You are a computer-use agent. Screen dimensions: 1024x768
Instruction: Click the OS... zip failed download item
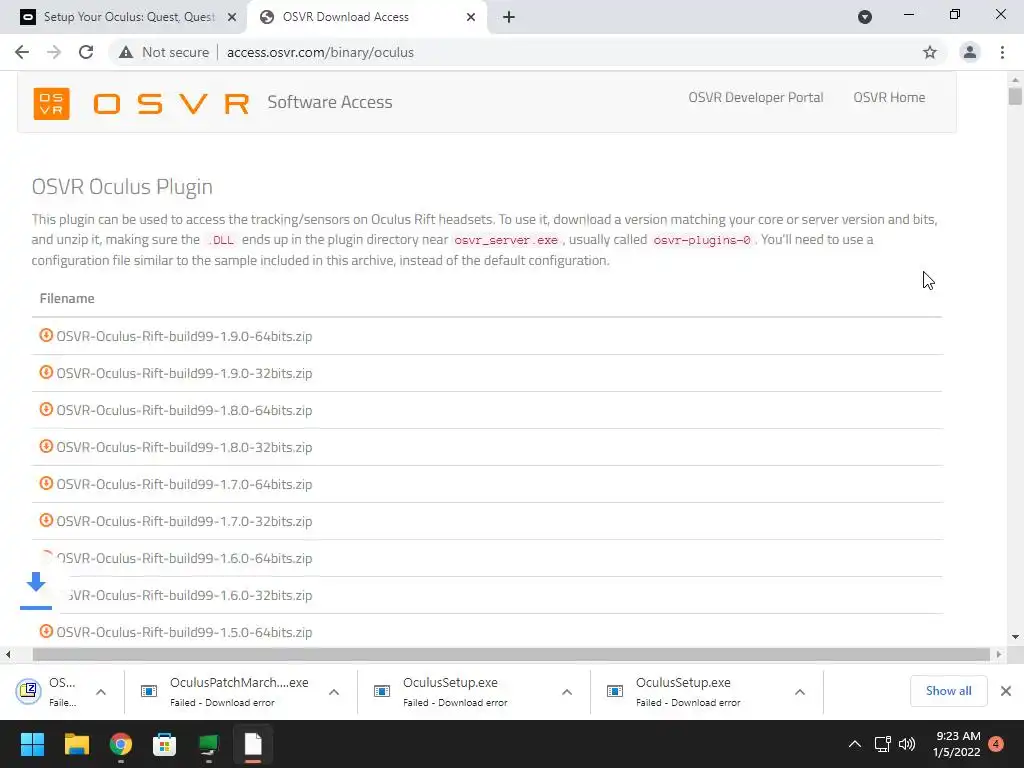47,692
